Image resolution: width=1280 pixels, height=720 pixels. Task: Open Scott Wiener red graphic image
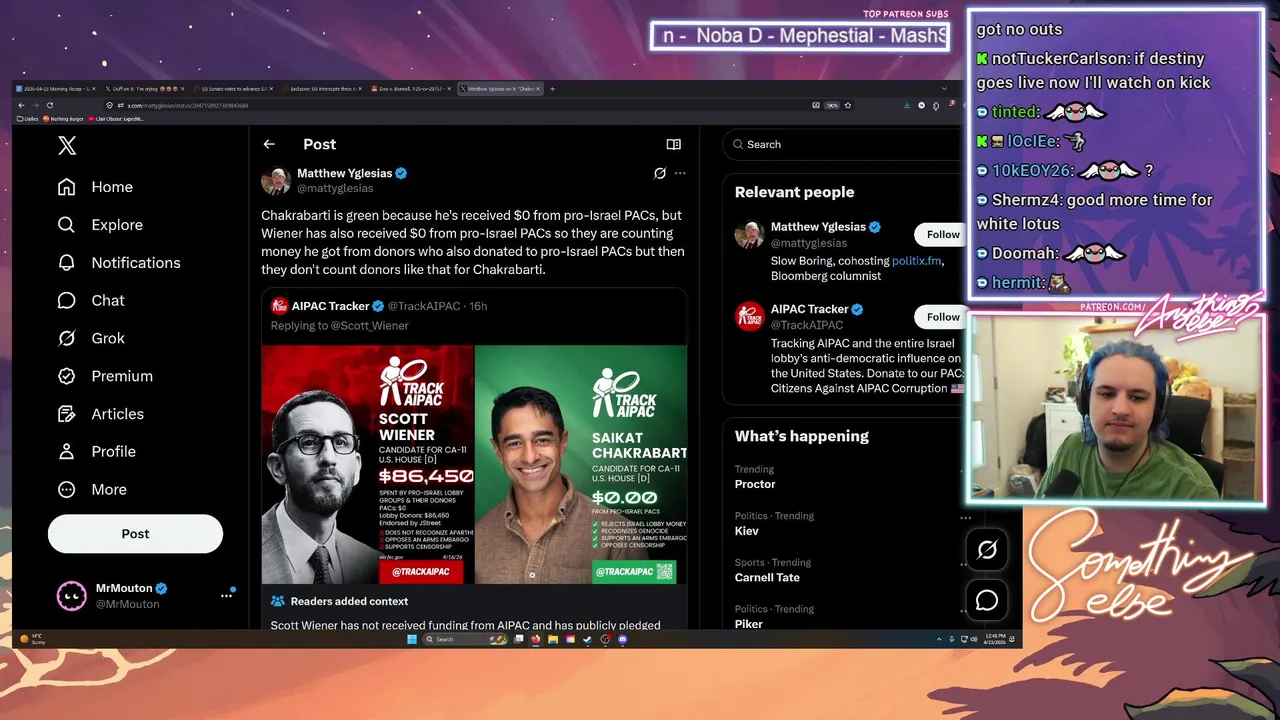click(x=368, y=465)
